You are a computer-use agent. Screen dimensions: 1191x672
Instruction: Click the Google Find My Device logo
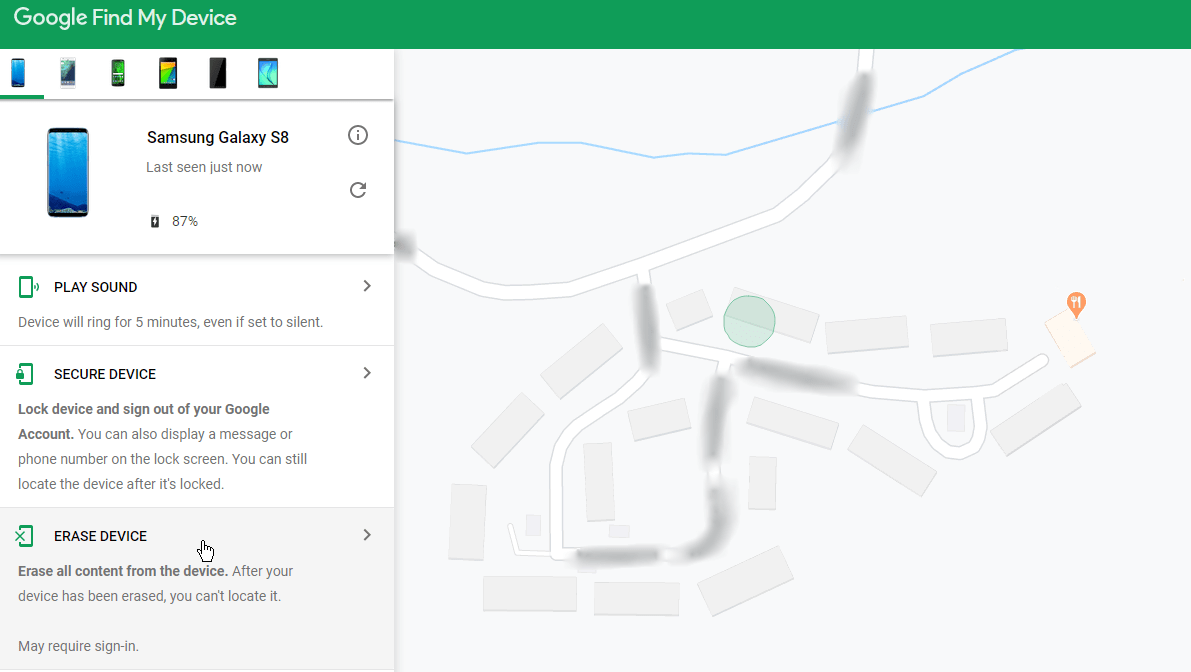124,17
